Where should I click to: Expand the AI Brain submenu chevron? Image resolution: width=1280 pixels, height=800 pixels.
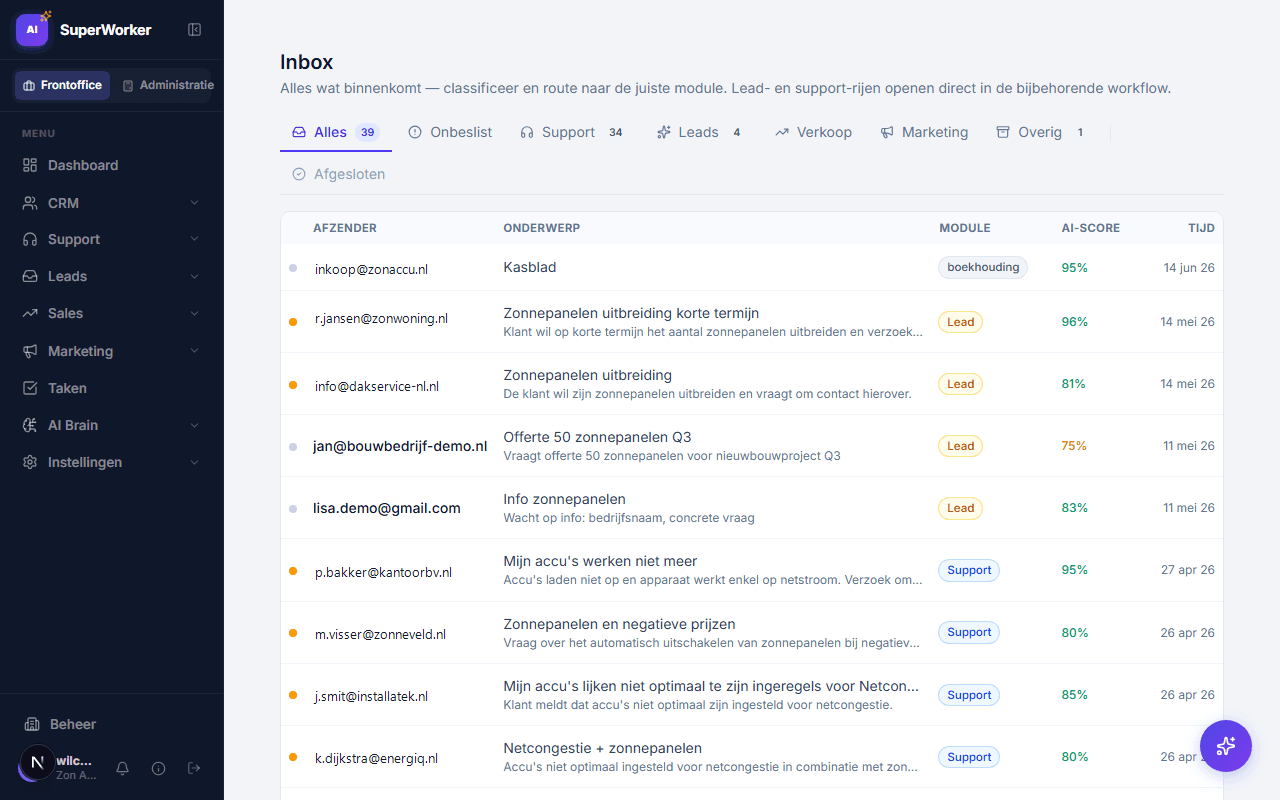(194, 425)
